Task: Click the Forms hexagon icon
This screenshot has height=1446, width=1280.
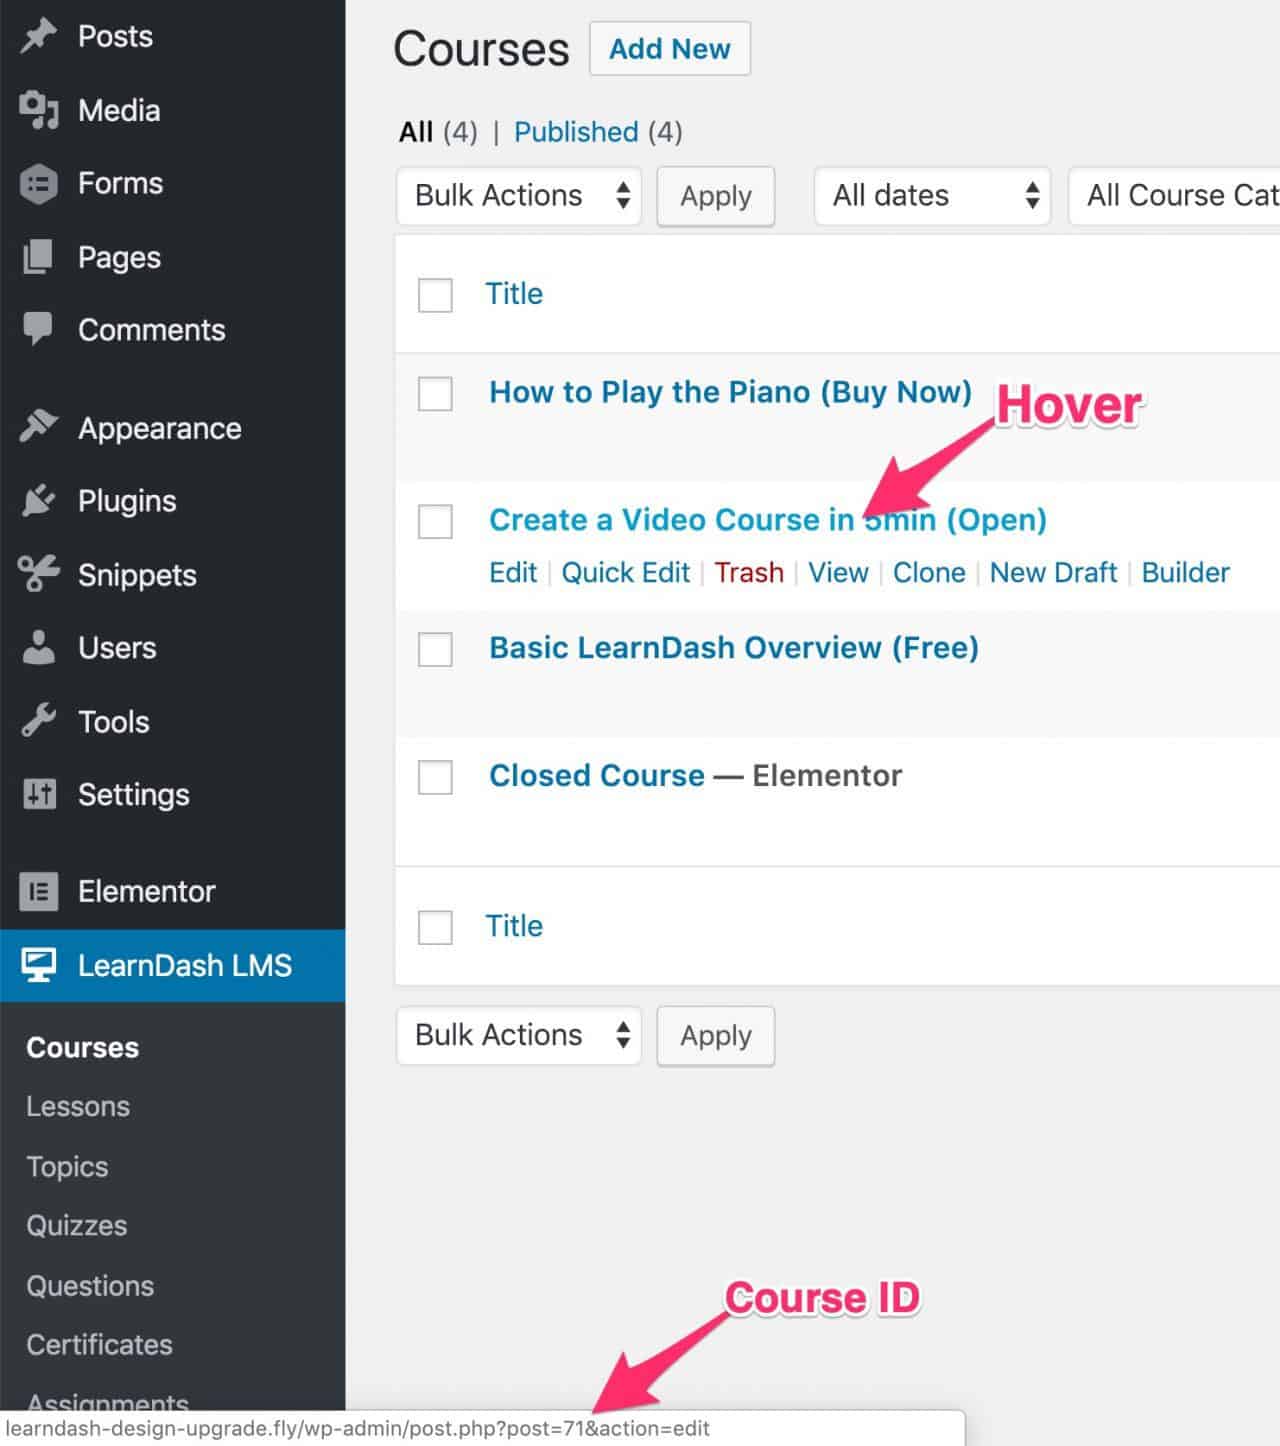Action: [x=38, y=183]
